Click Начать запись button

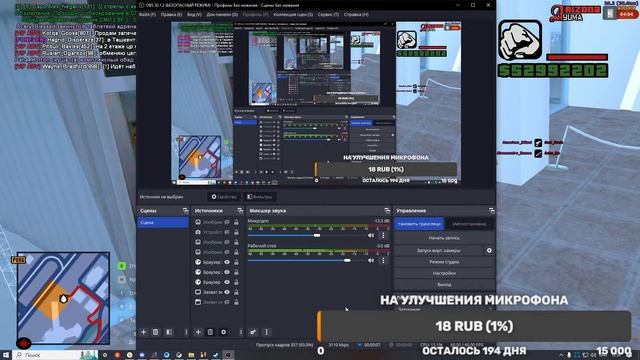[x=444, y=238]
